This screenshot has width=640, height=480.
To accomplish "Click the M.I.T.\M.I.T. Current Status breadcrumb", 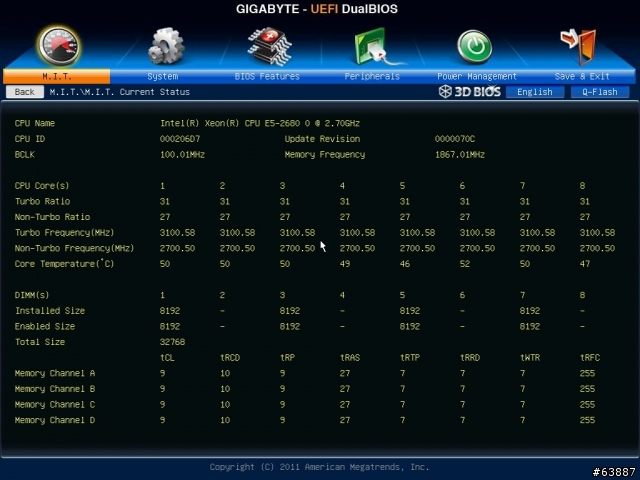I will 120,92.
